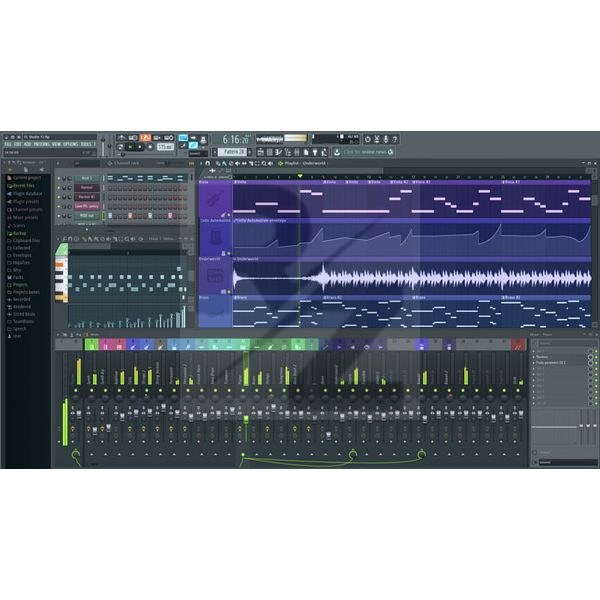600x600 pixels.
Task: Open the playlist view icon in the toolbar
Action: (x=260, y=152)
